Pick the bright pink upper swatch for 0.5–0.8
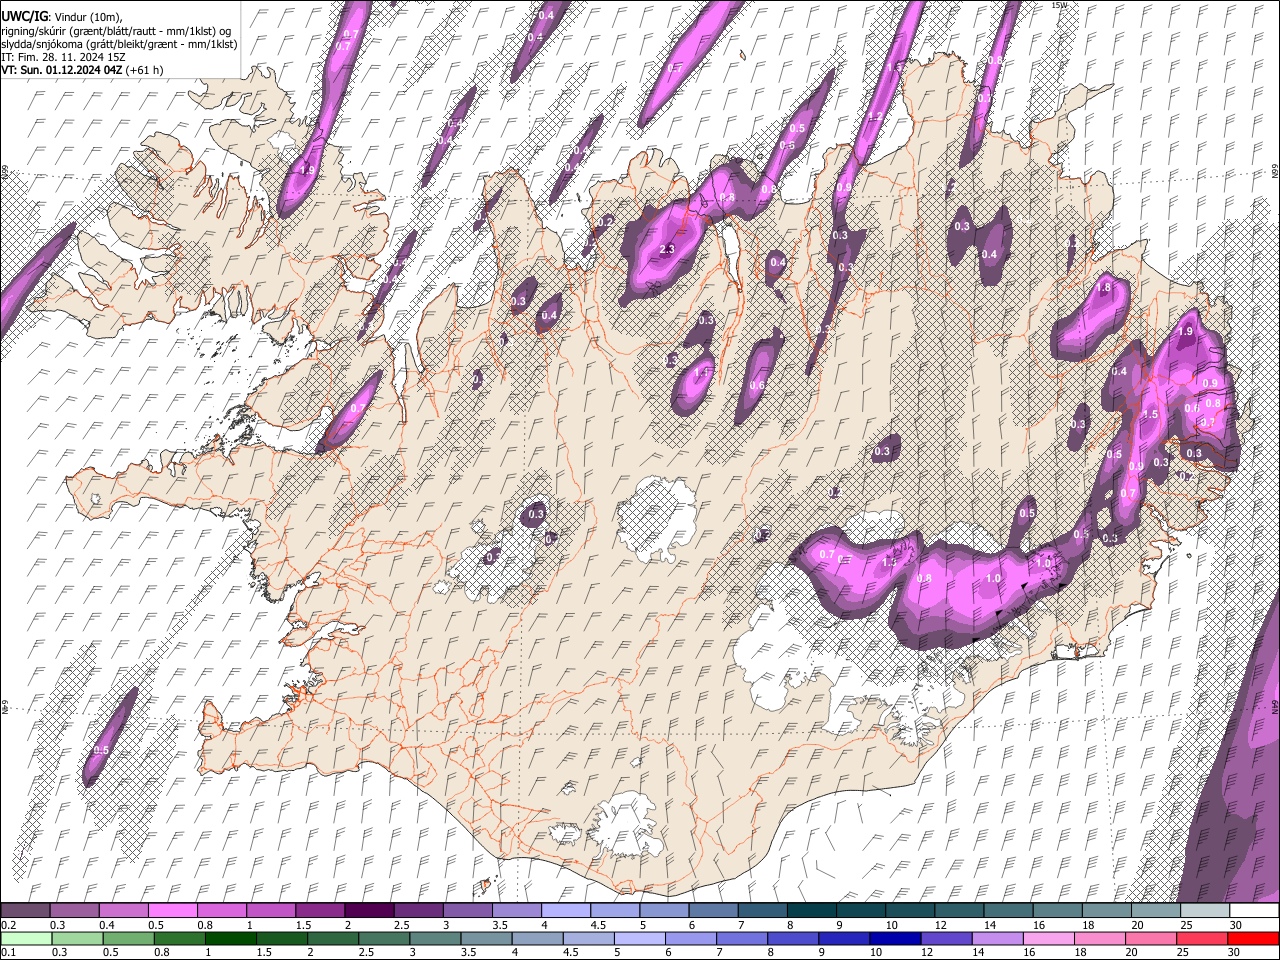1280x960 pixels. [x=172, y=911]
